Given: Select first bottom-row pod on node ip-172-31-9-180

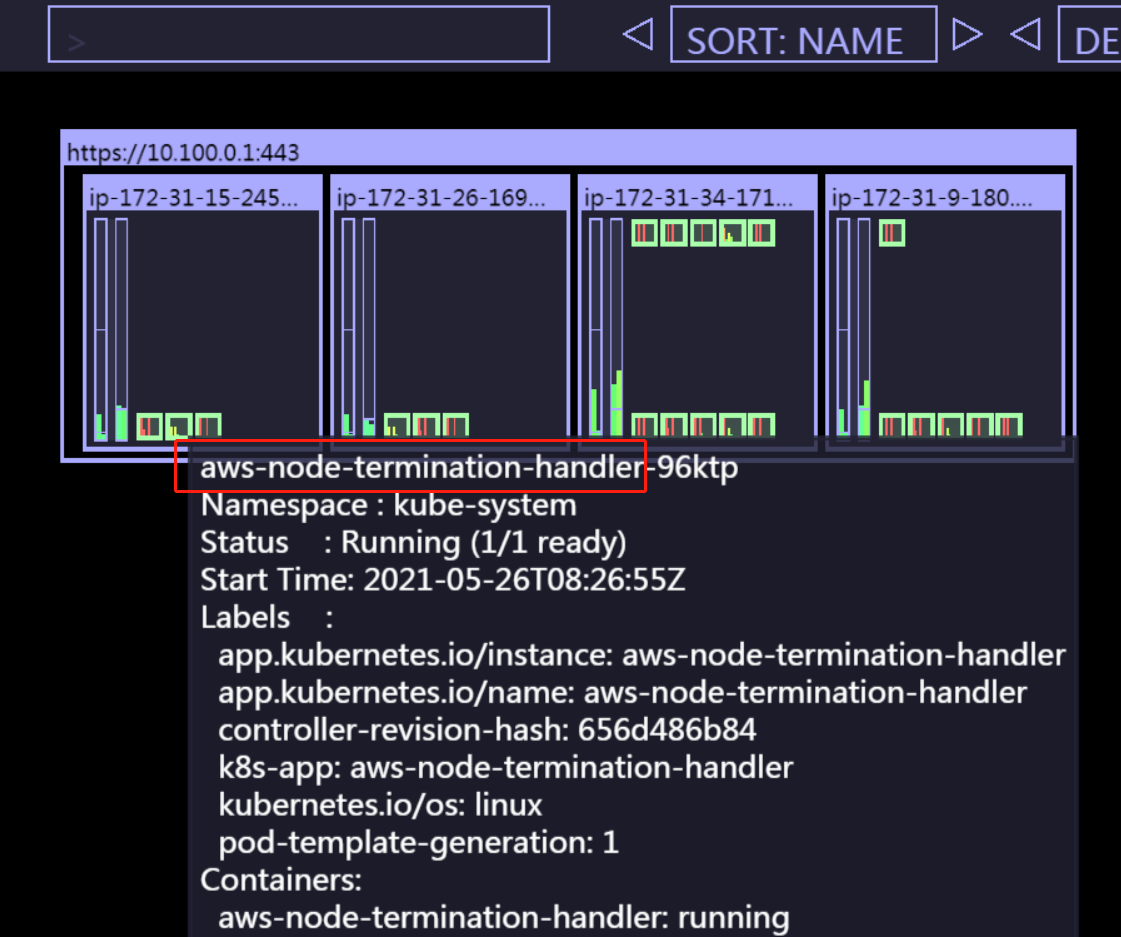Looking at the screenshot, I should (x=892, y=425).
